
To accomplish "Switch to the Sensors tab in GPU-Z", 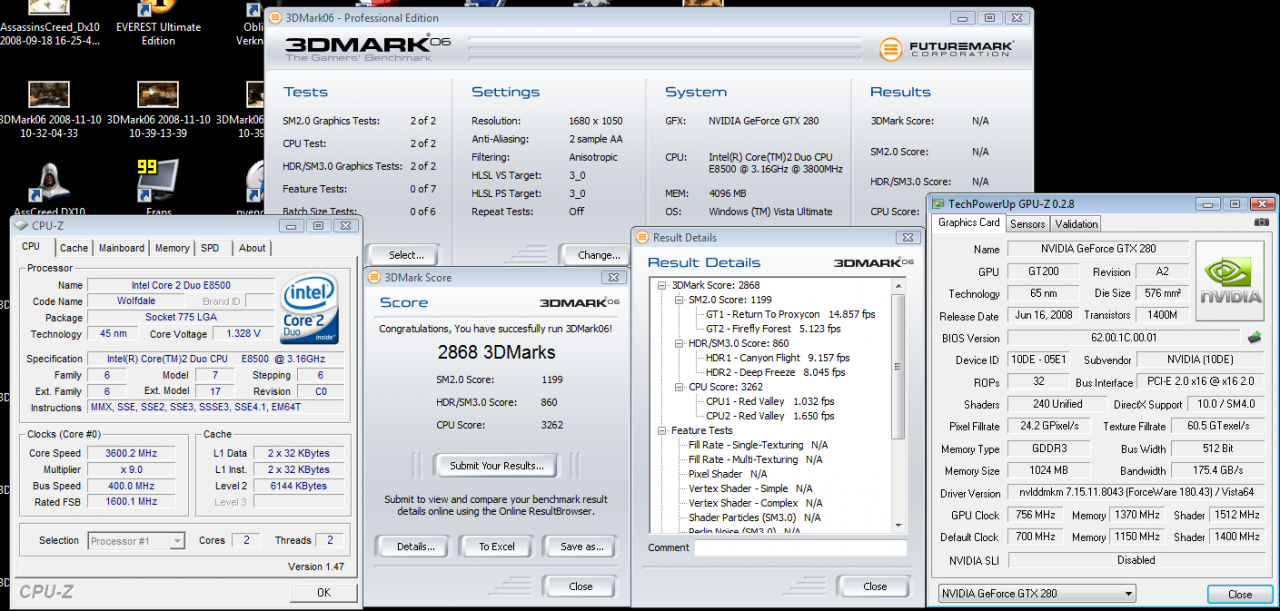I will [1027, 224].
